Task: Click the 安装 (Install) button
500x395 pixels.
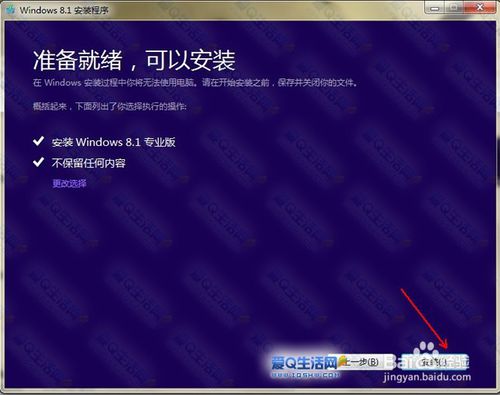Action: pyautogui.click(x=434, y=362)
